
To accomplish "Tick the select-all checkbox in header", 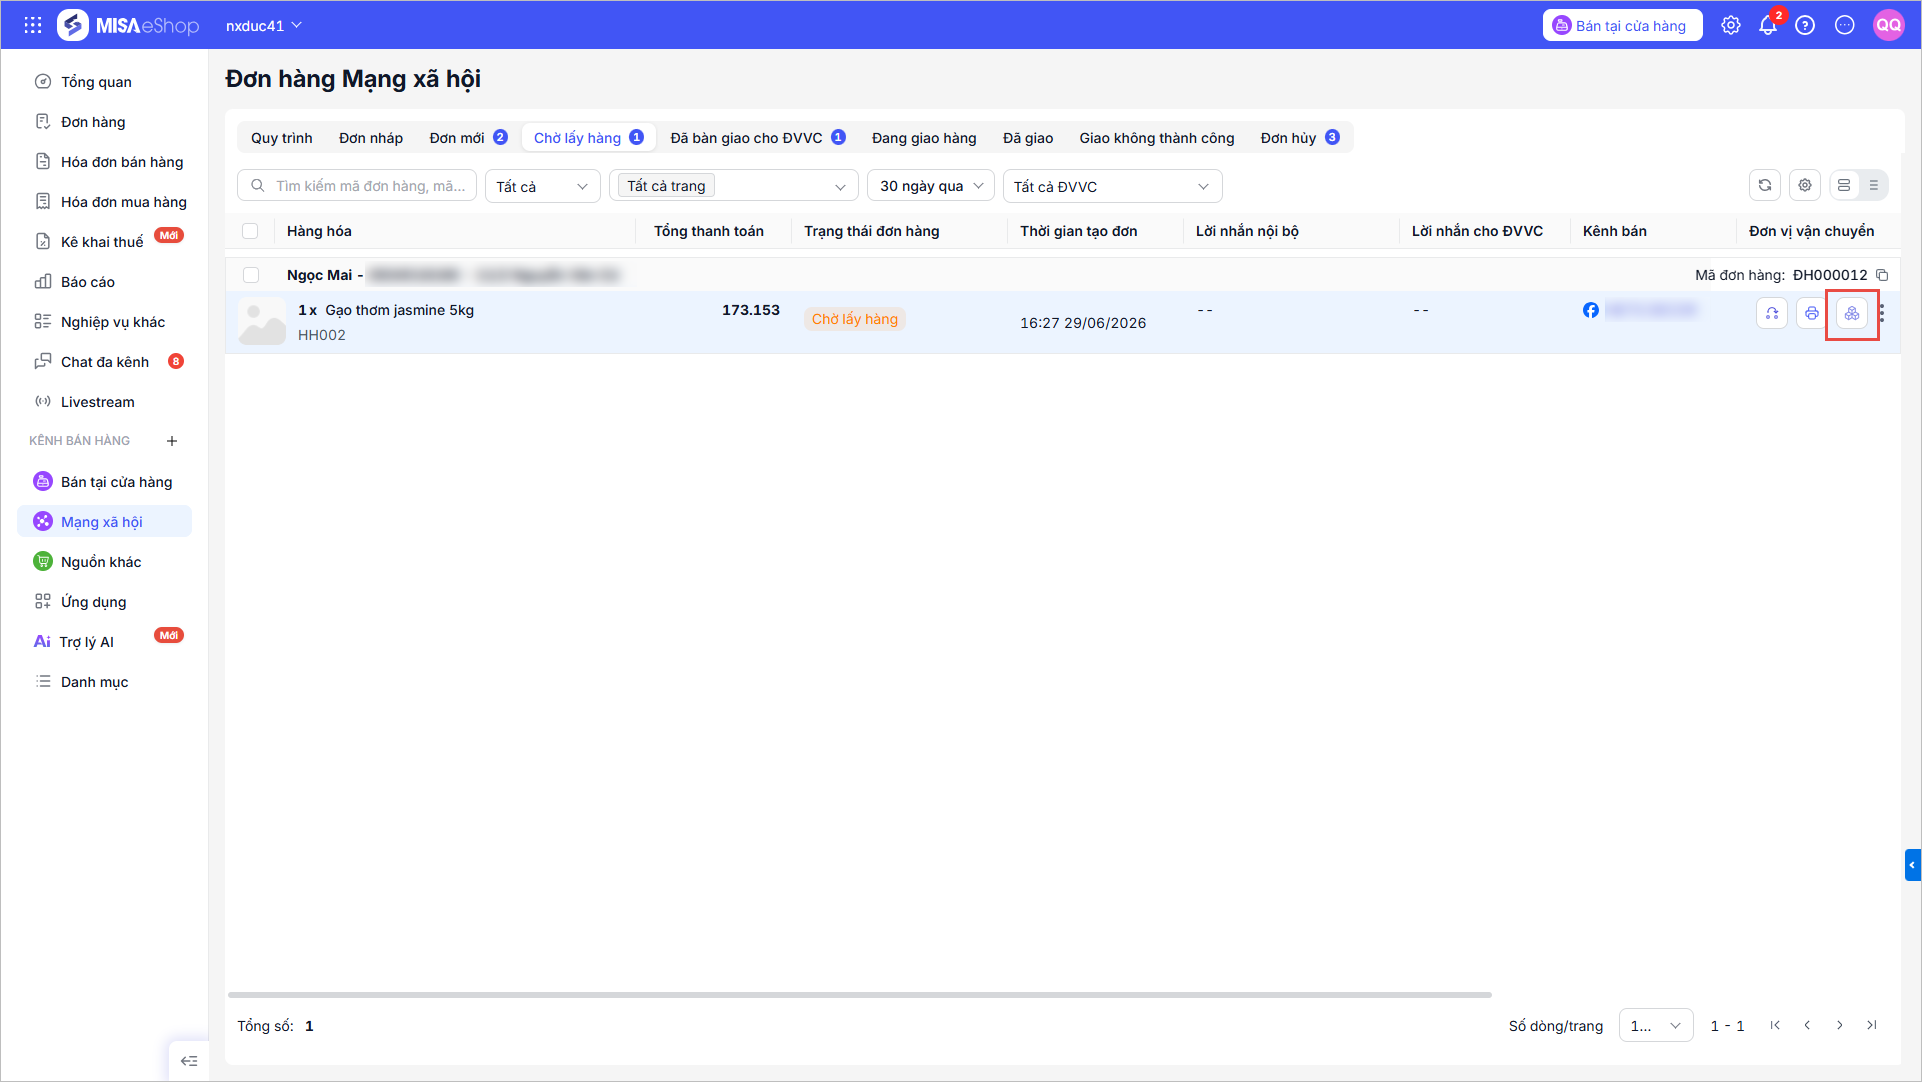I will (x=250, y=231).
